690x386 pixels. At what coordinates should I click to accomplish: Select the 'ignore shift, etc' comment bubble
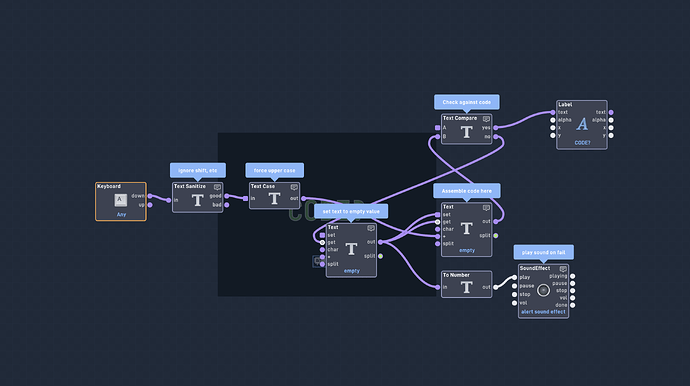pos(198,170)
